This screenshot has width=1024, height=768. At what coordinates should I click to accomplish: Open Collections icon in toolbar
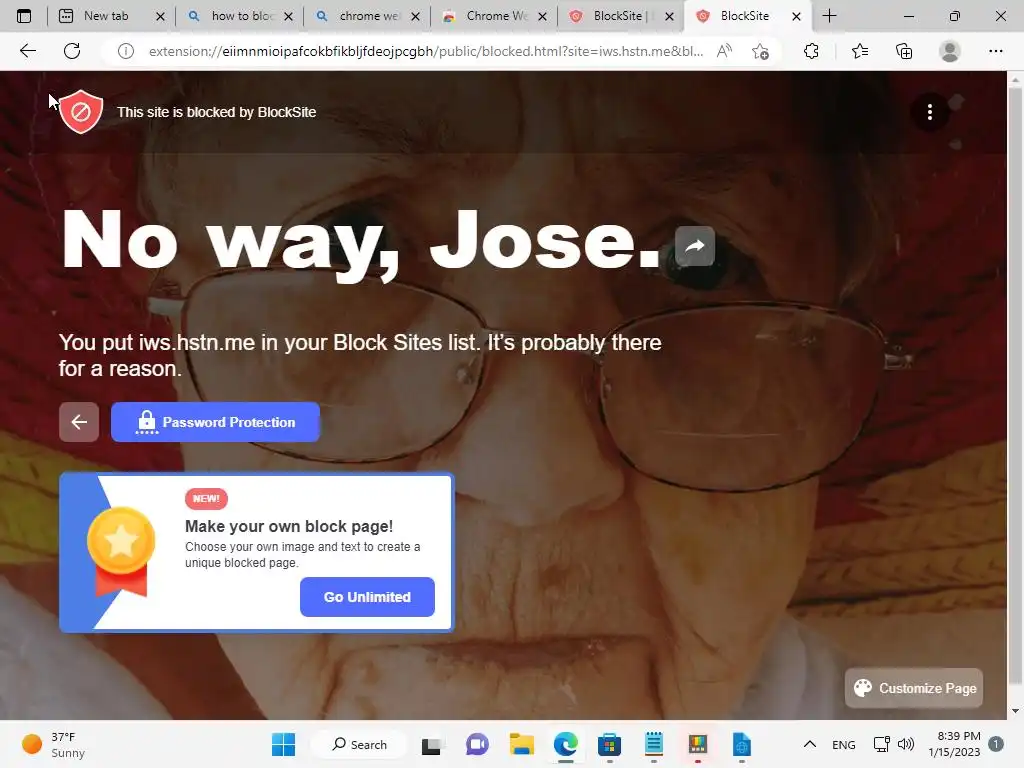pos(904,51)
